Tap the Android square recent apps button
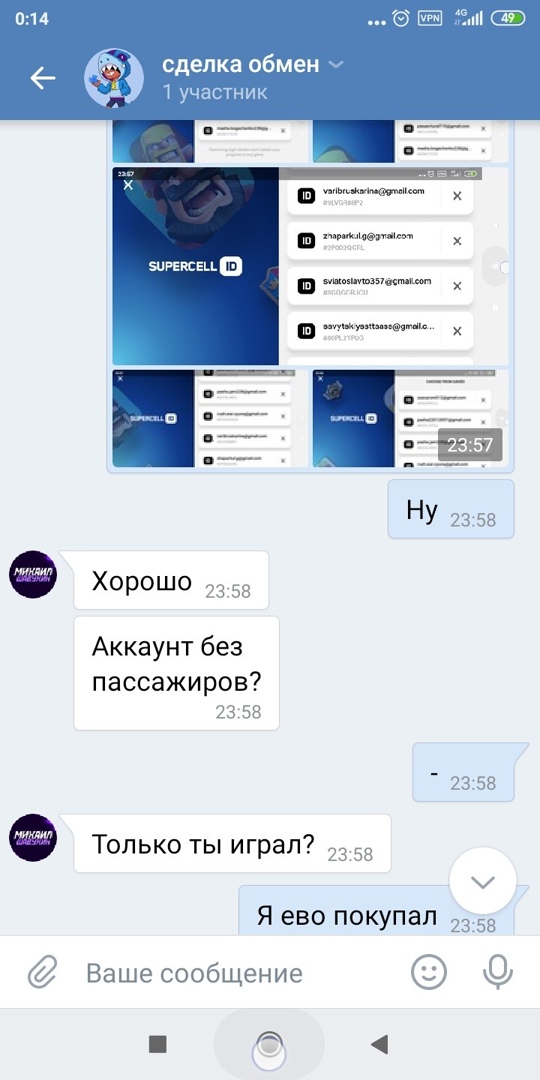540x1080 pixels. point(158,1044)
